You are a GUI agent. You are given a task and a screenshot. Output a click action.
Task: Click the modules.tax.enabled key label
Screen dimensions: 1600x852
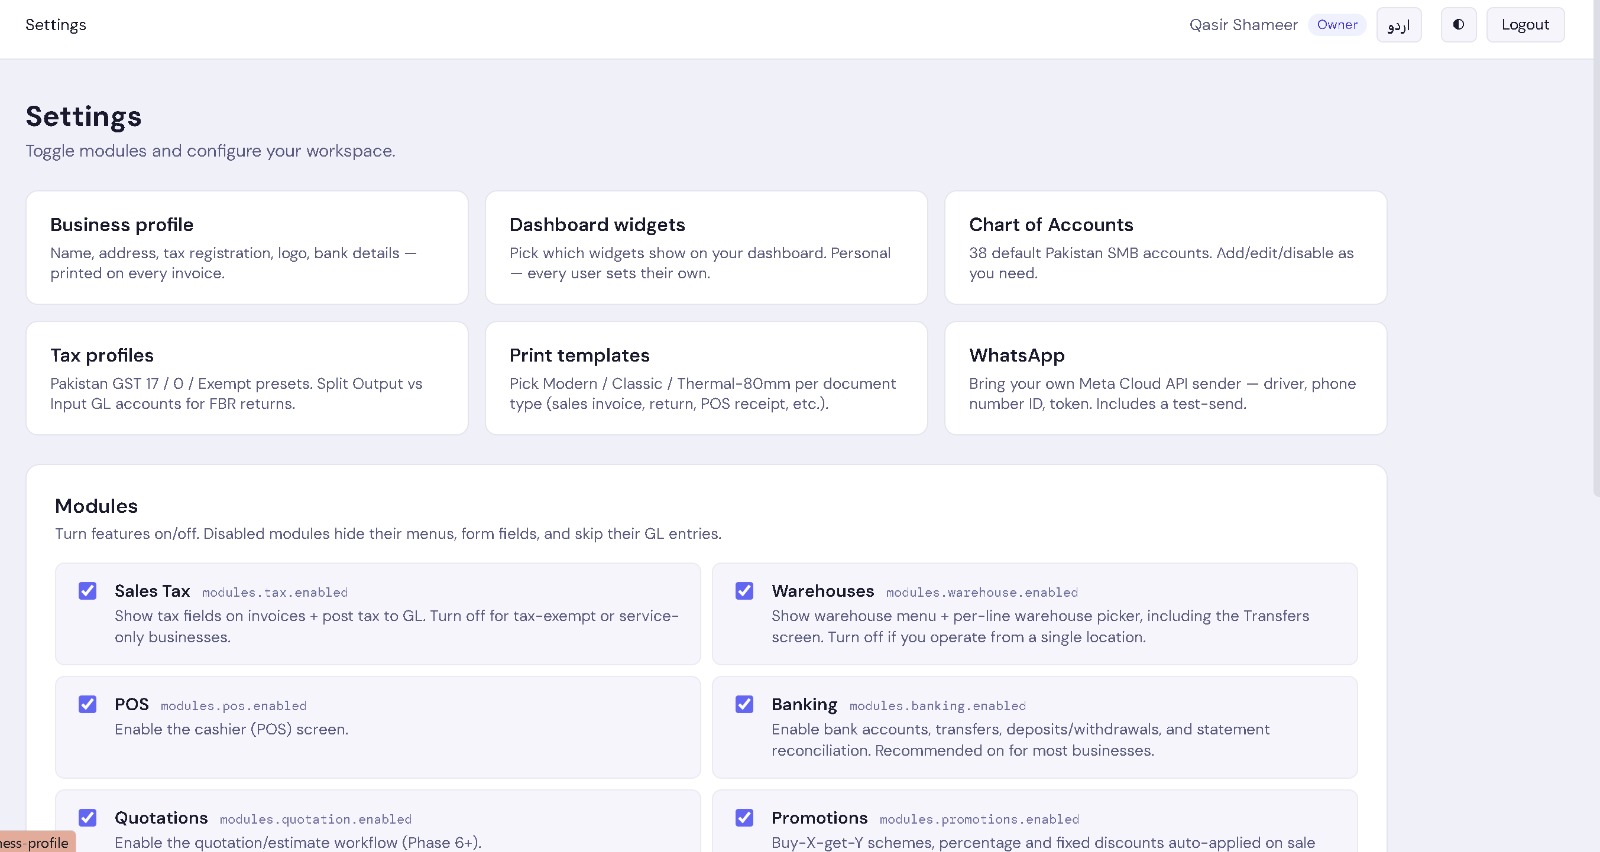[x=275, y=593]
